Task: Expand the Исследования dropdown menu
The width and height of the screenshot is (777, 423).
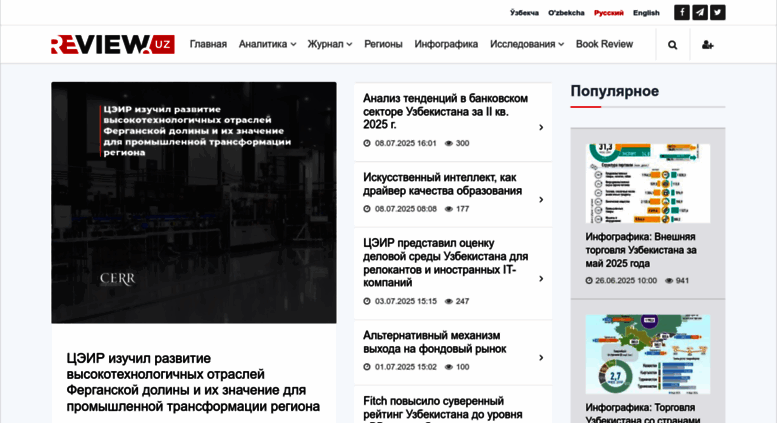Action: click(x=527, y=44)
